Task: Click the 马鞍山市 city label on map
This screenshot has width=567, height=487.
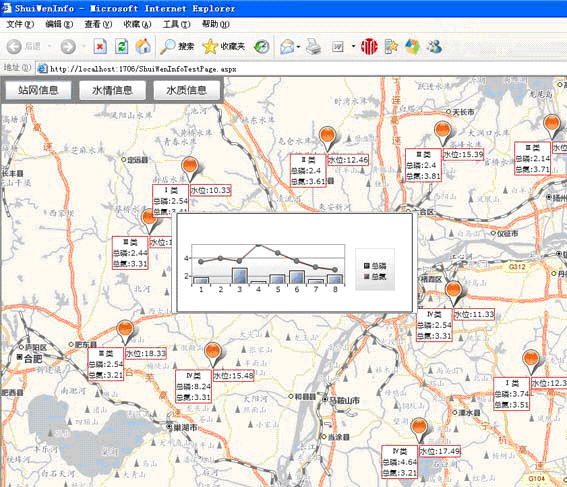Action: [344, 400]
